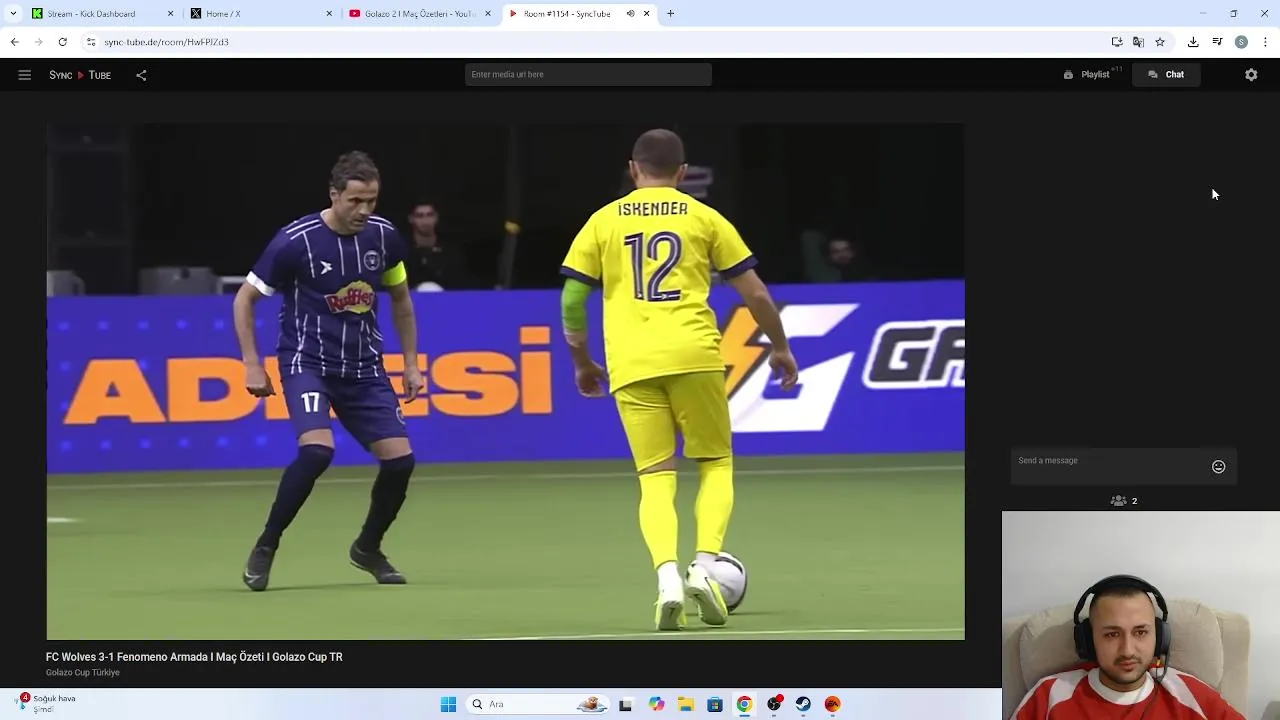1280x720 pixels.
Task: Install app icon in address bar
Action: (x=1117, y=42)
